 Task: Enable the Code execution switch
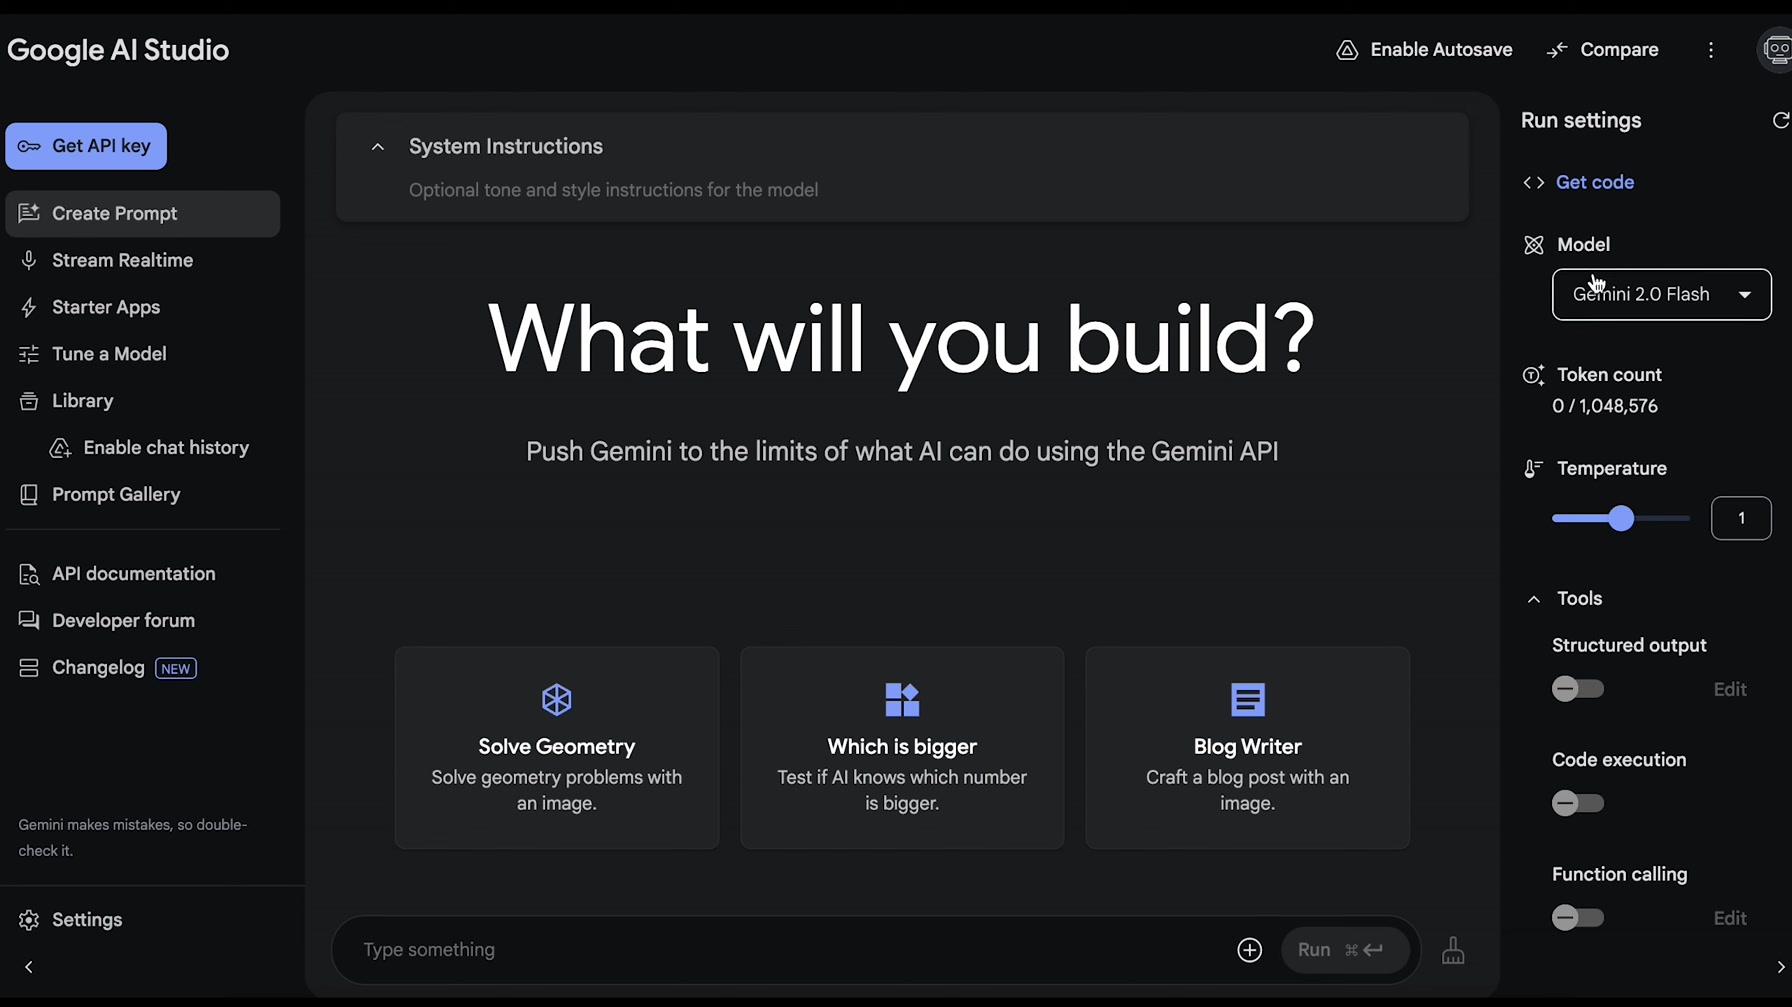click(1578, 803)
